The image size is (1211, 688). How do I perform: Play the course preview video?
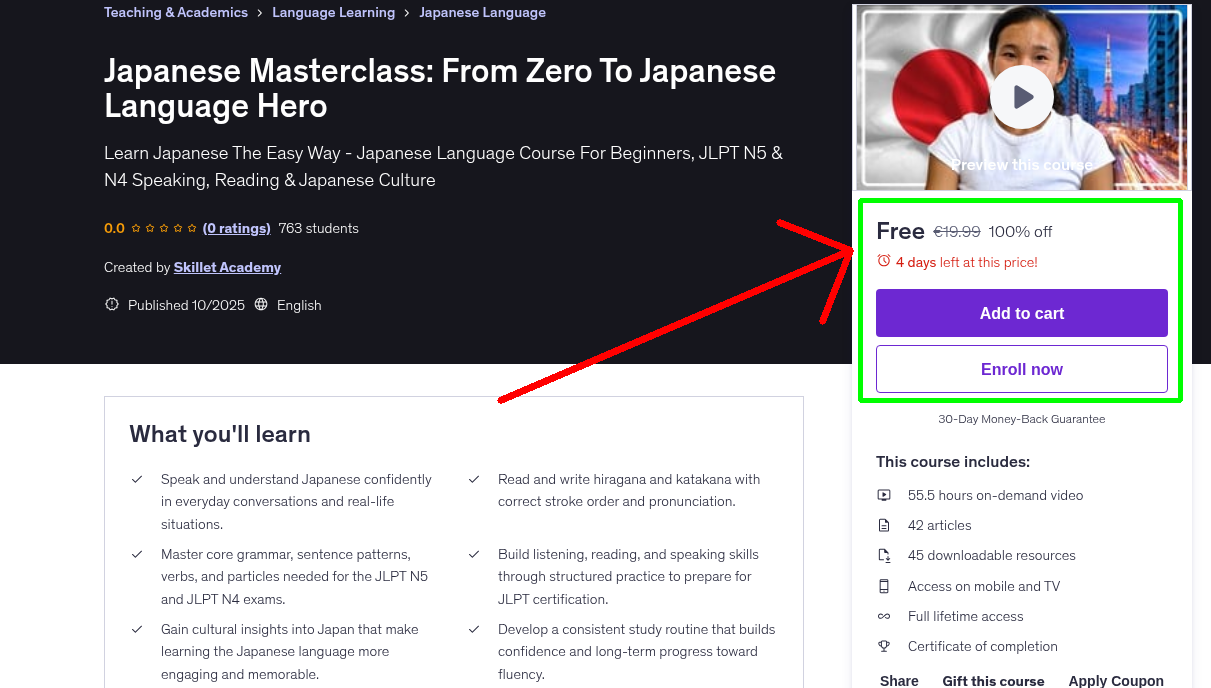click(1021, 97)
